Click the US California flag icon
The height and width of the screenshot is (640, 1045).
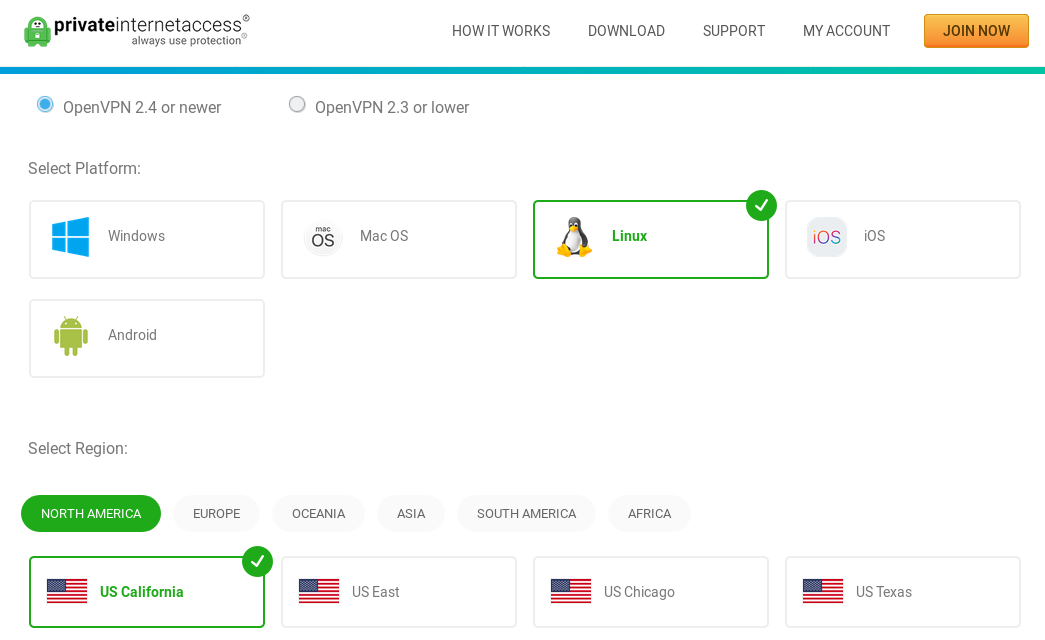pos(67,592)
